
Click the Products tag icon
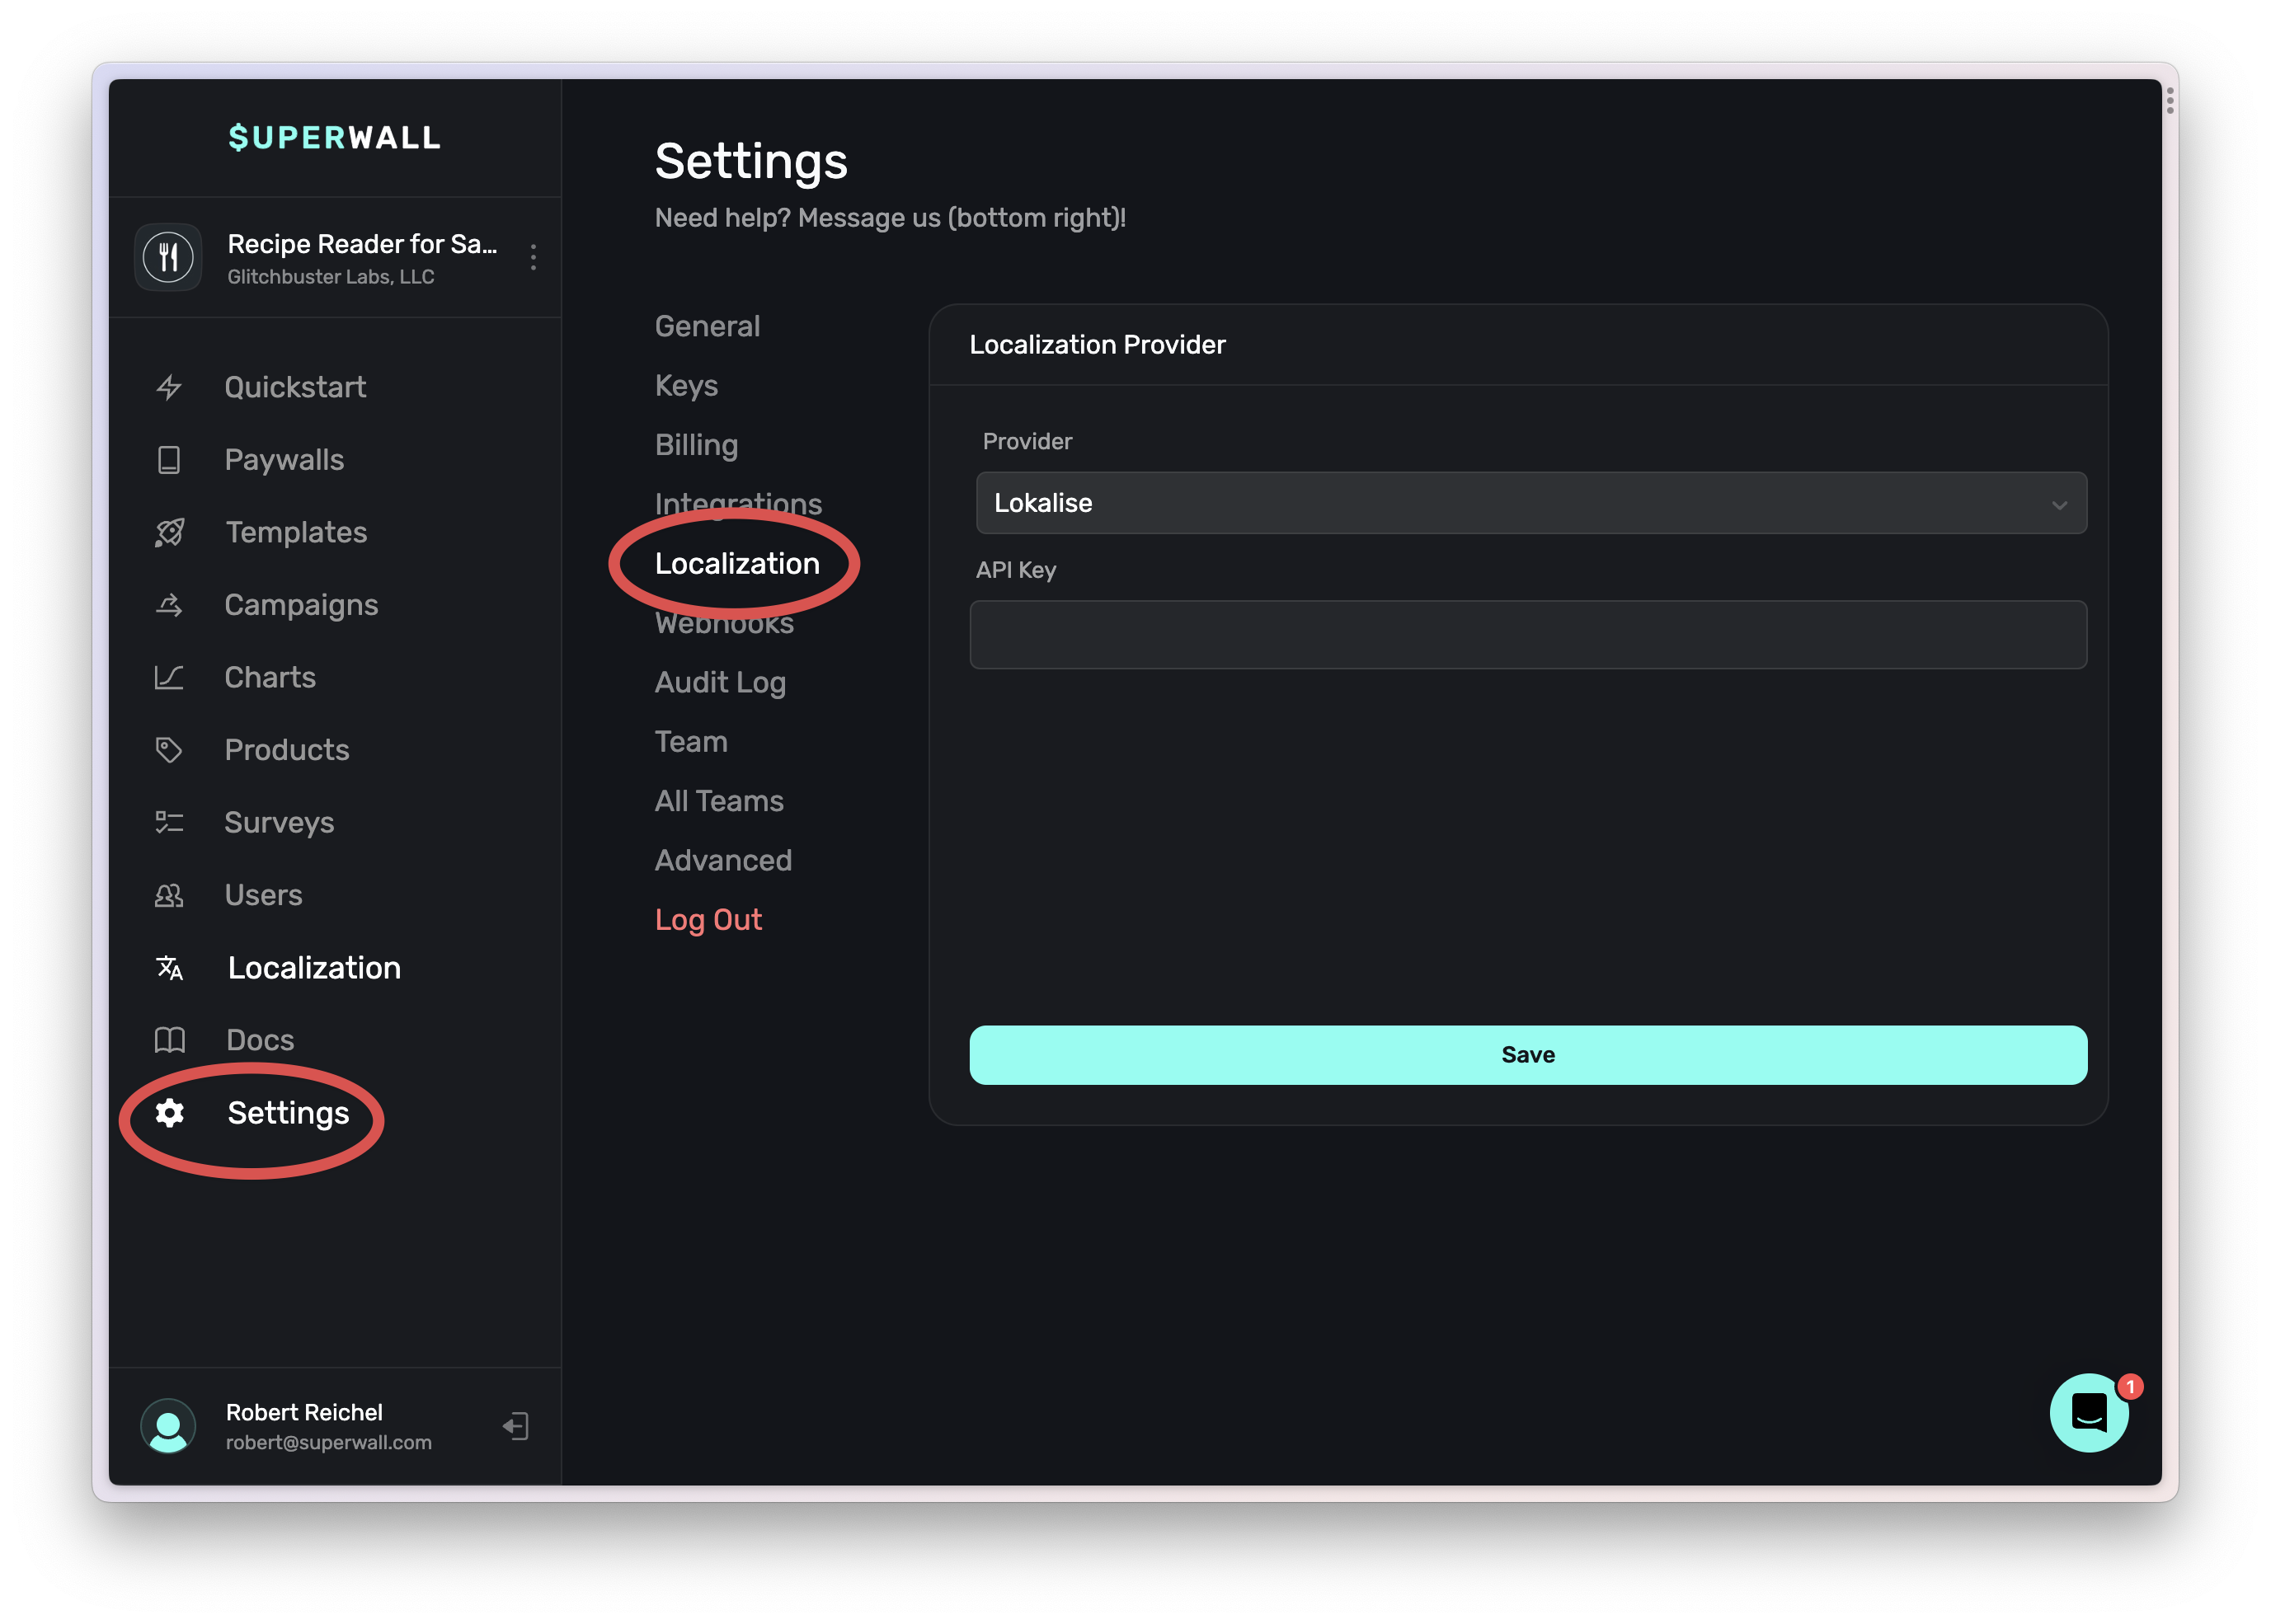[x=169, y=750]
